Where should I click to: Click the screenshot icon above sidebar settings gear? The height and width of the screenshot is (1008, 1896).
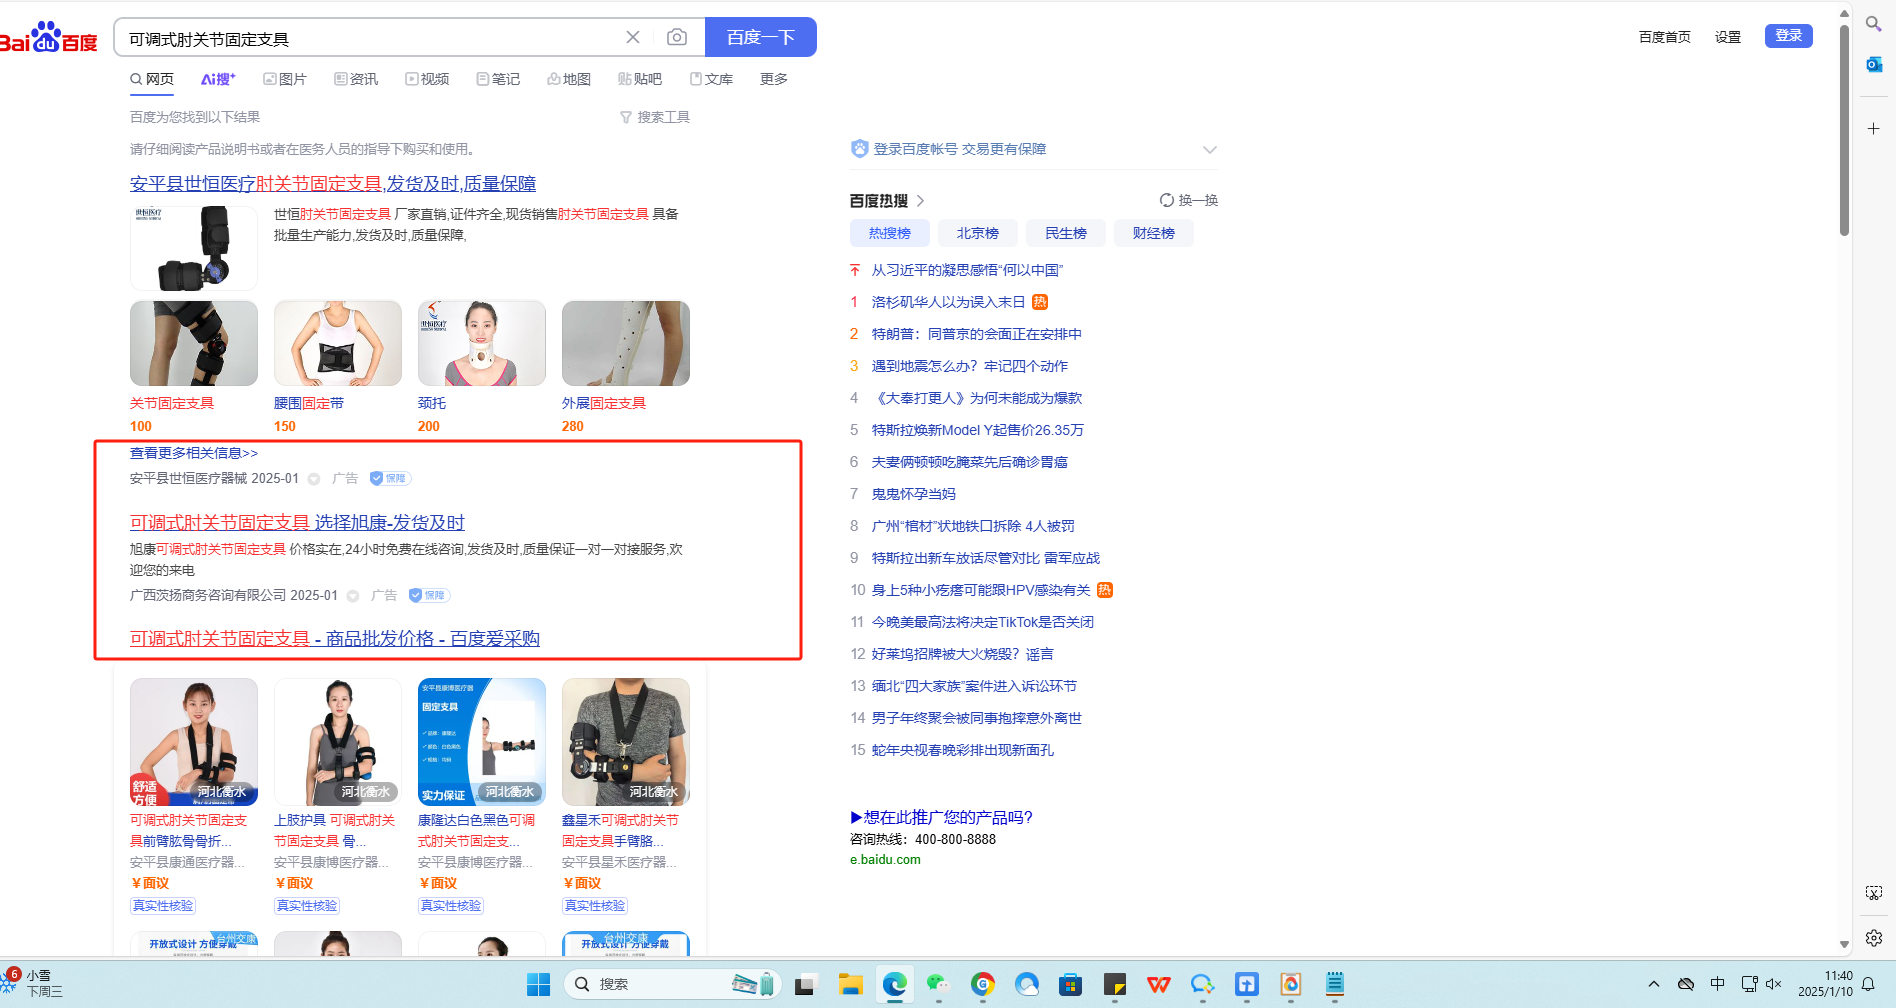click(x=1874, y=892)
